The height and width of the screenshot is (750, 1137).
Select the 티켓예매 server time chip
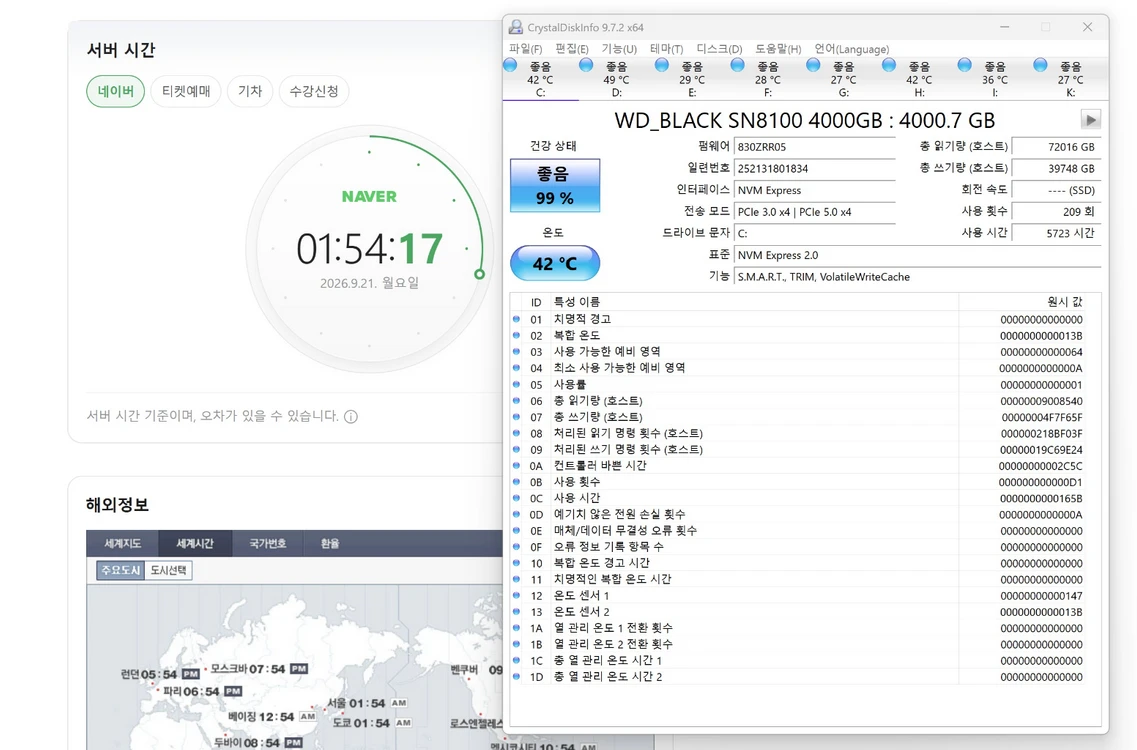(x=186, y=91)
